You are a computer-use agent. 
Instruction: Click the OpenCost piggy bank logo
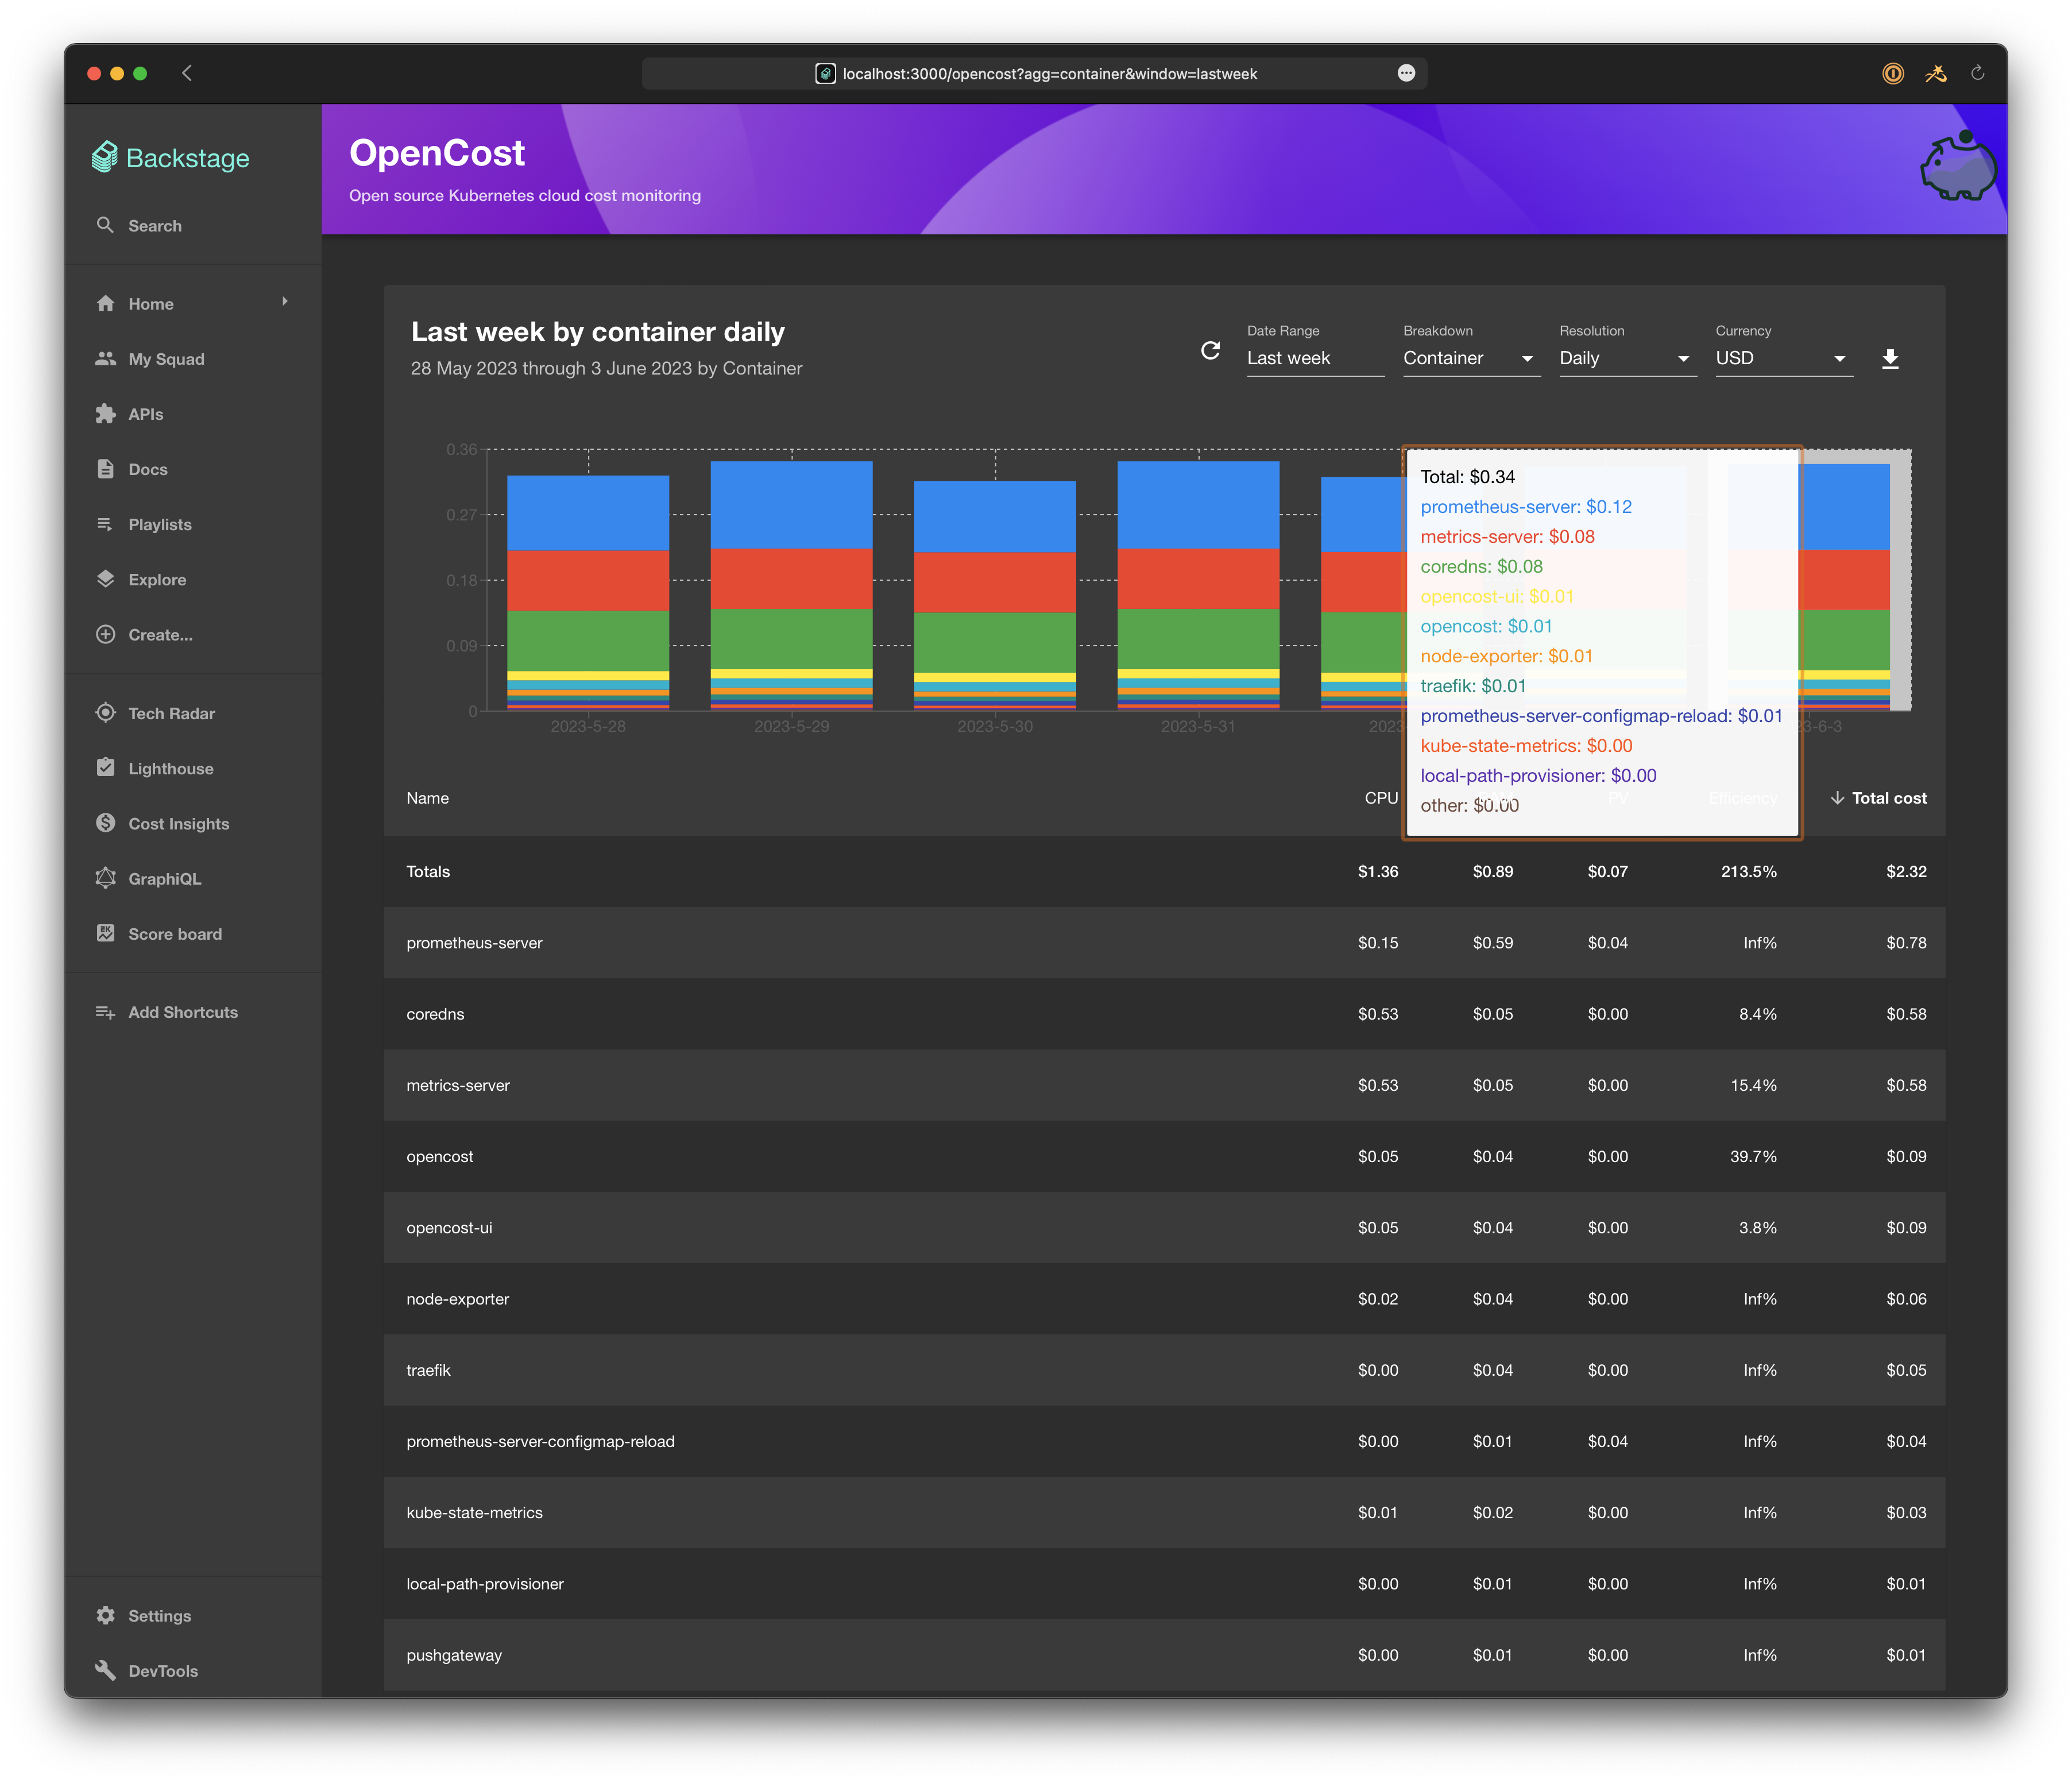click(1958, 167)
